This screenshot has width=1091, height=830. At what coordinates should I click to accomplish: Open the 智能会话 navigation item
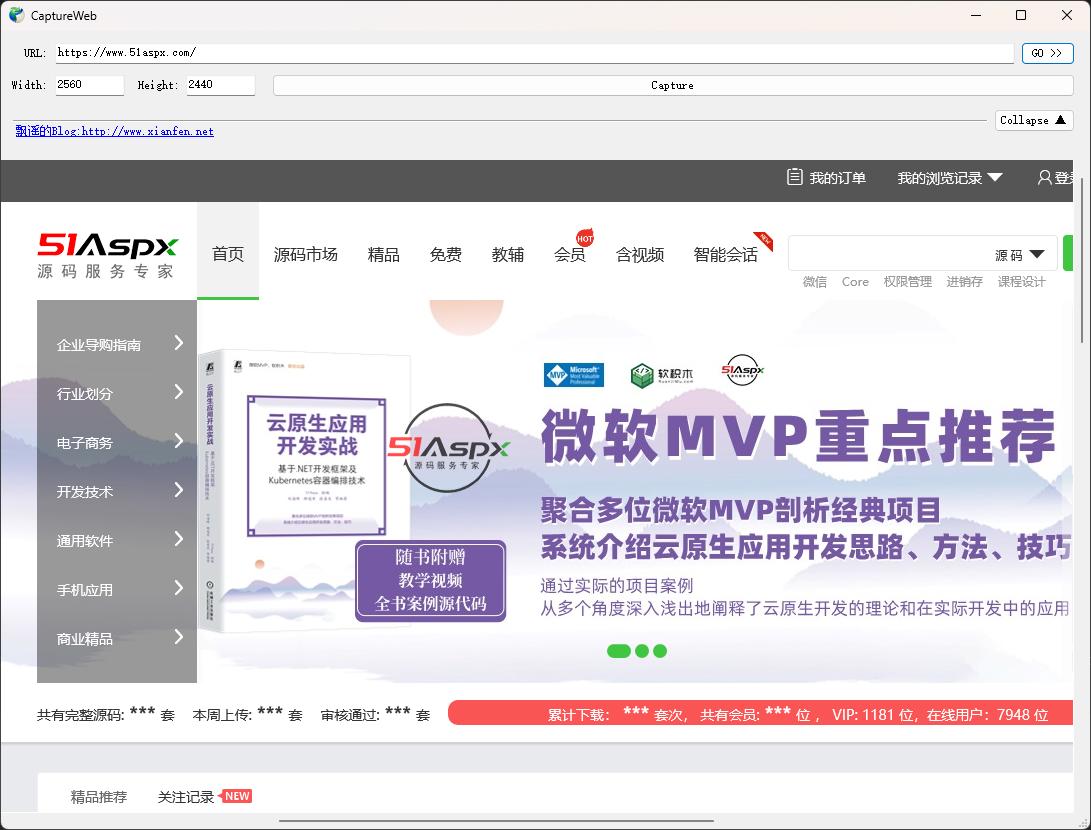pyautogui.click(x=726, y=255)
